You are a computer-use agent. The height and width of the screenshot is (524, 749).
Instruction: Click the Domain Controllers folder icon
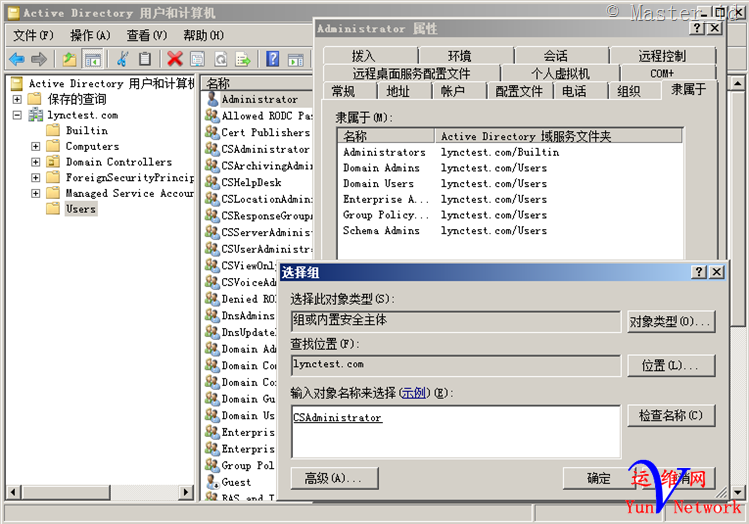(x=53, y=161)
